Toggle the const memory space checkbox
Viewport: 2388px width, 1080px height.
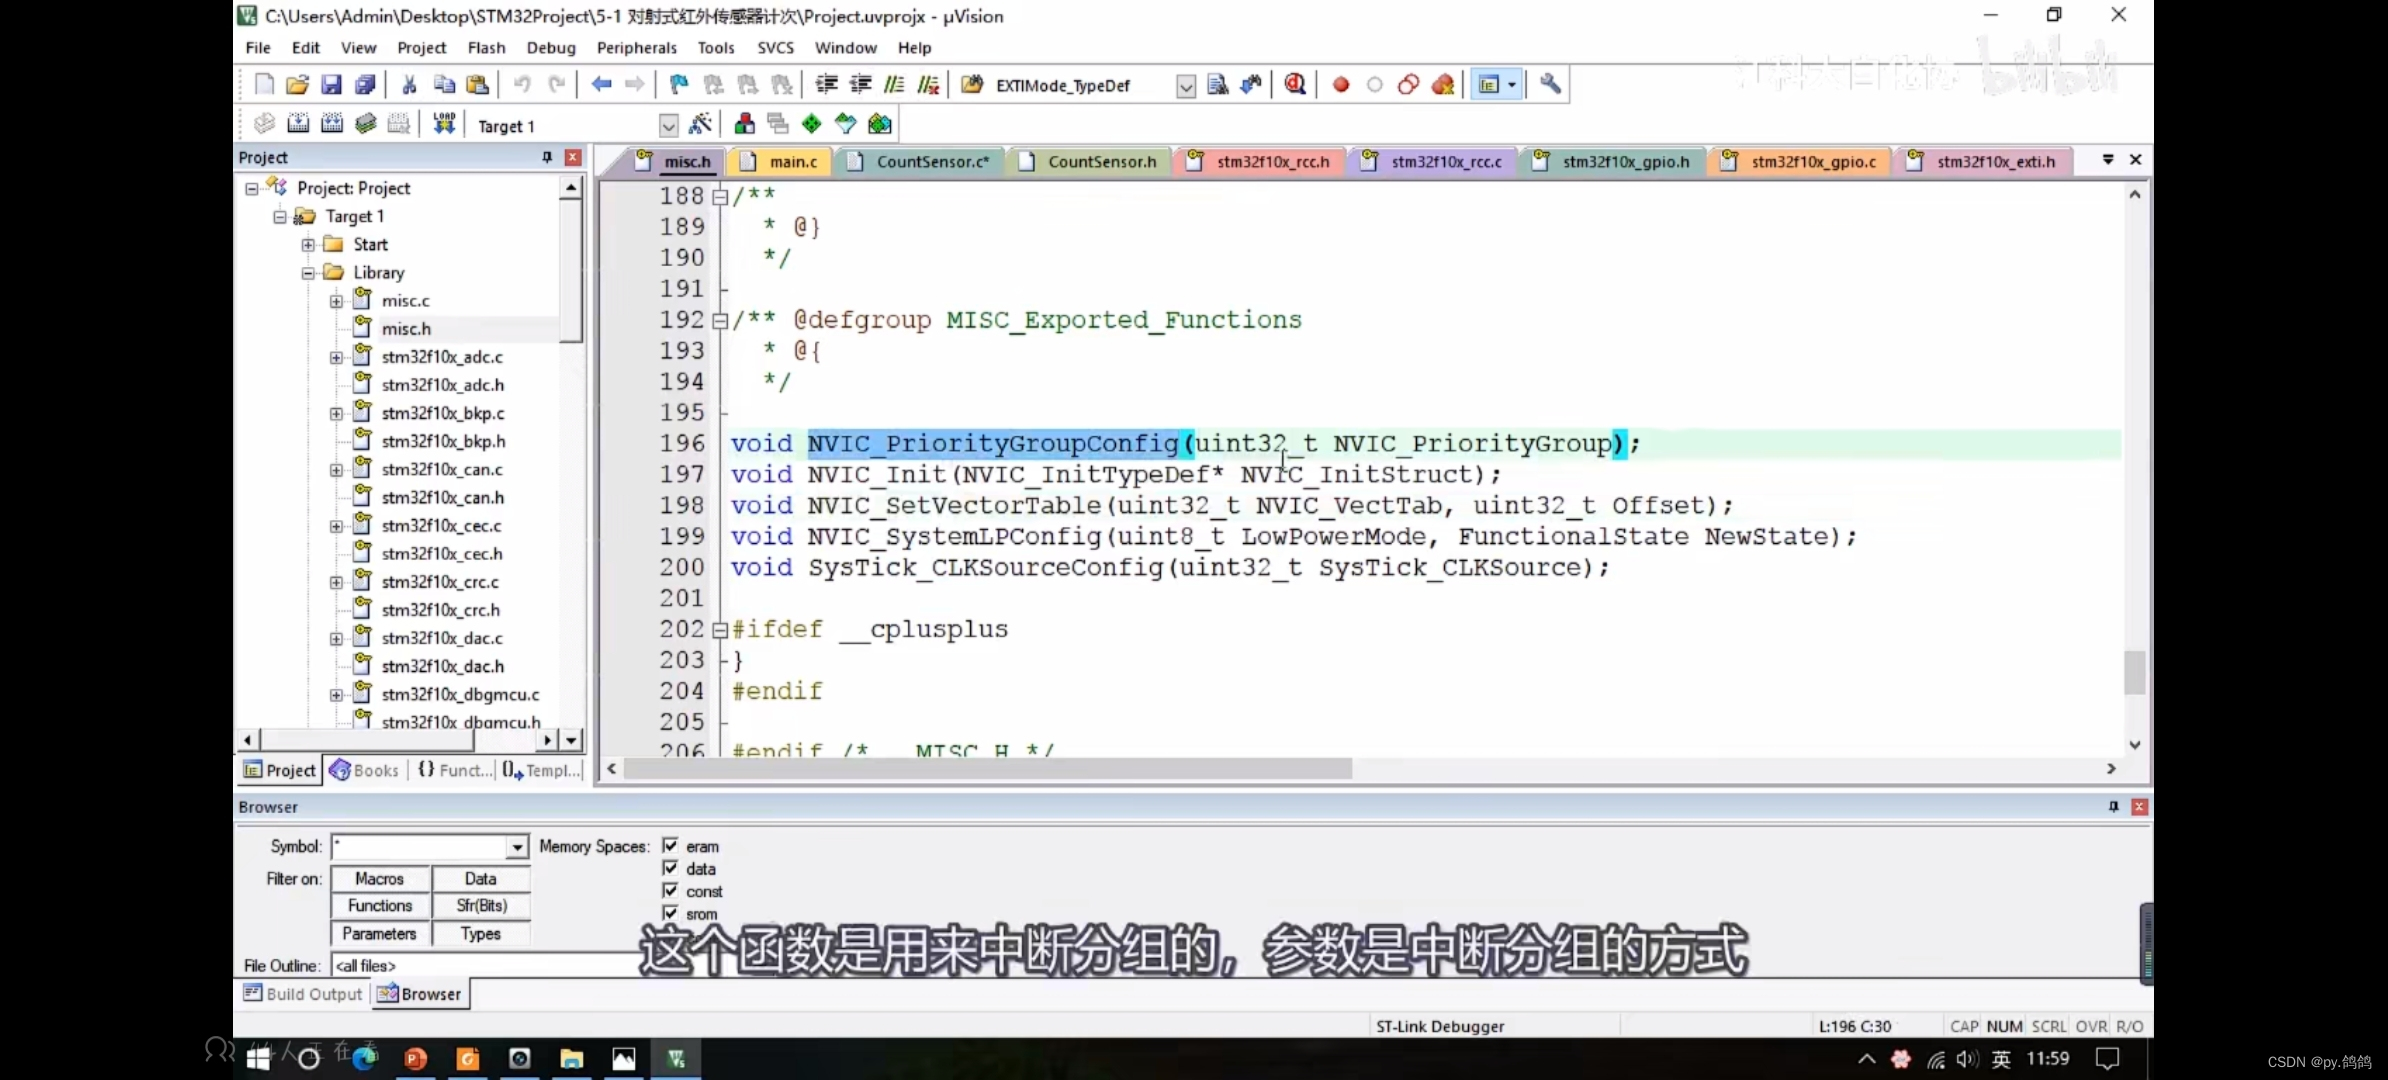(670, 890)
